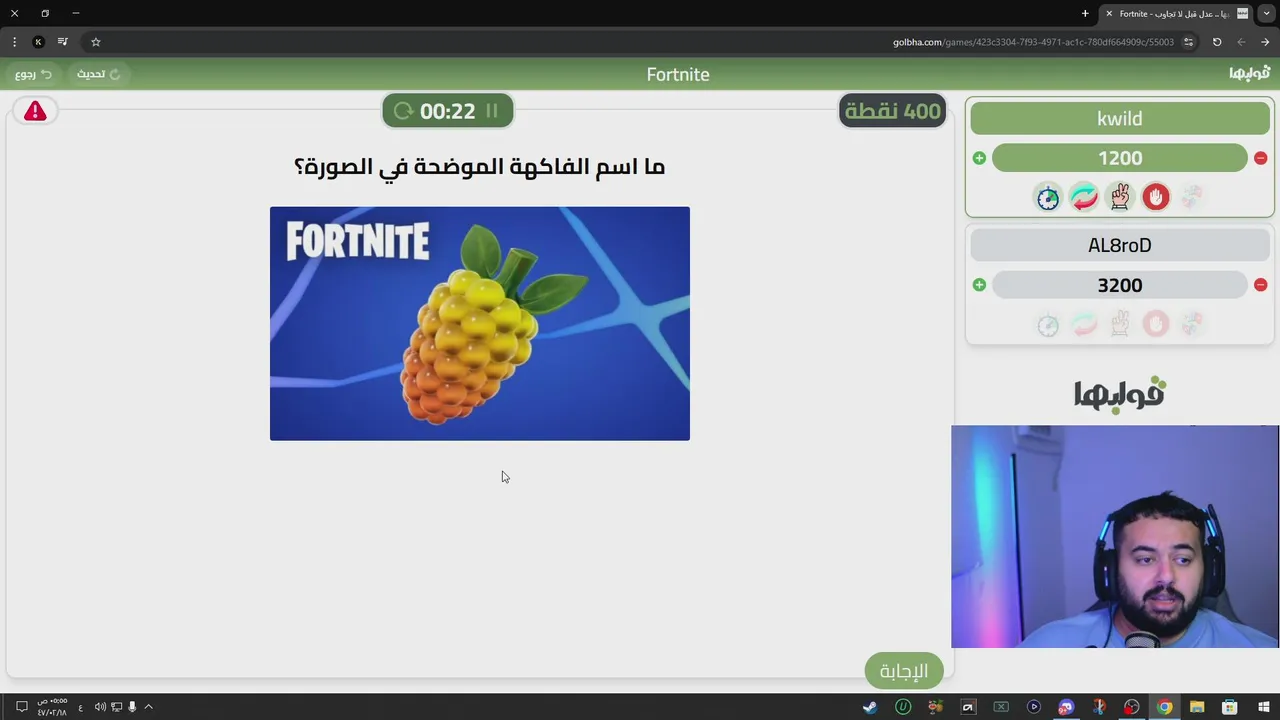
Task: Select the AL8roD team name bar
Action: [x=1120, y=245]
